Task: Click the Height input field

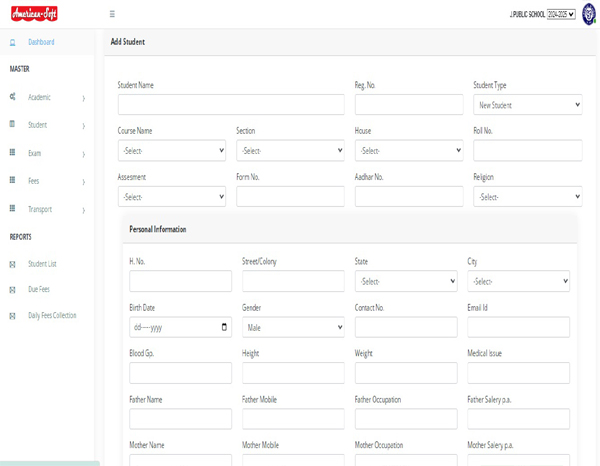Action: 293,373
